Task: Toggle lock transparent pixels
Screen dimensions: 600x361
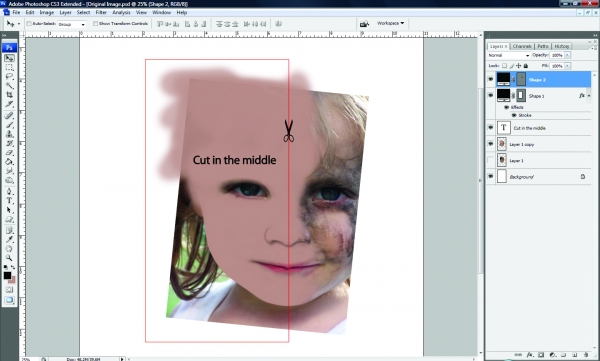Action: point(504,66)
